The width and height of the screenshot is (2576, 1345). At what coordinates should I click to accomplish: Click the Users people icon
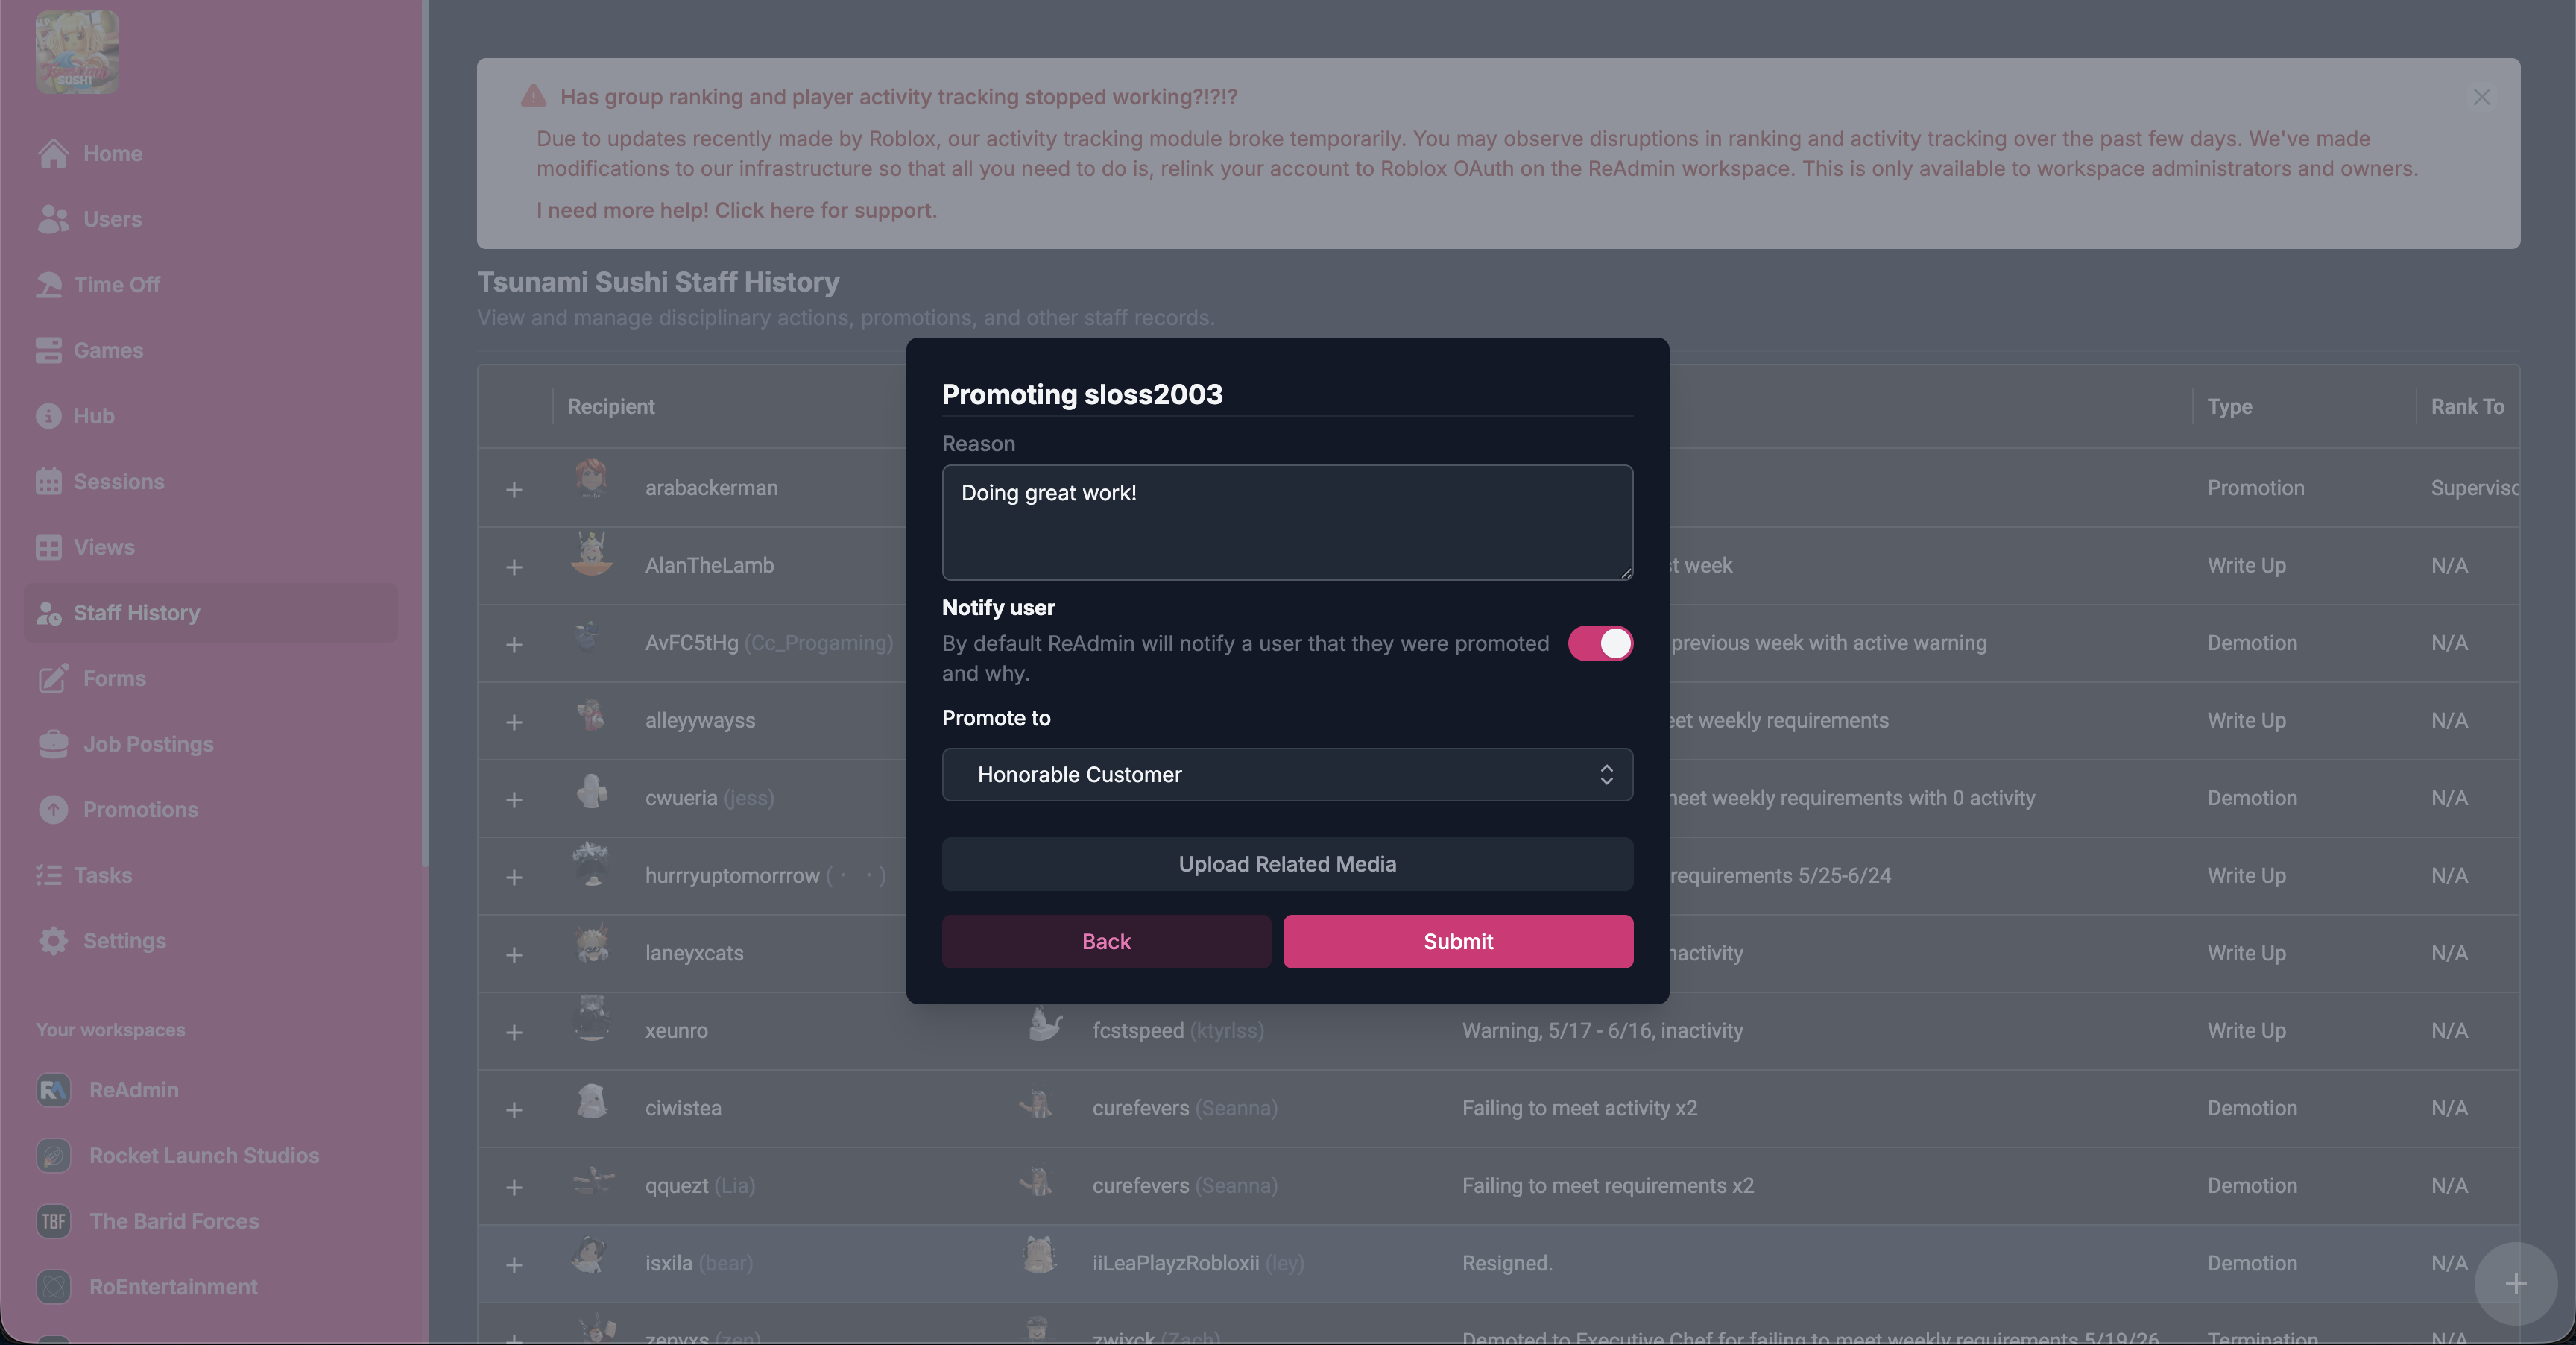(53, 219)
